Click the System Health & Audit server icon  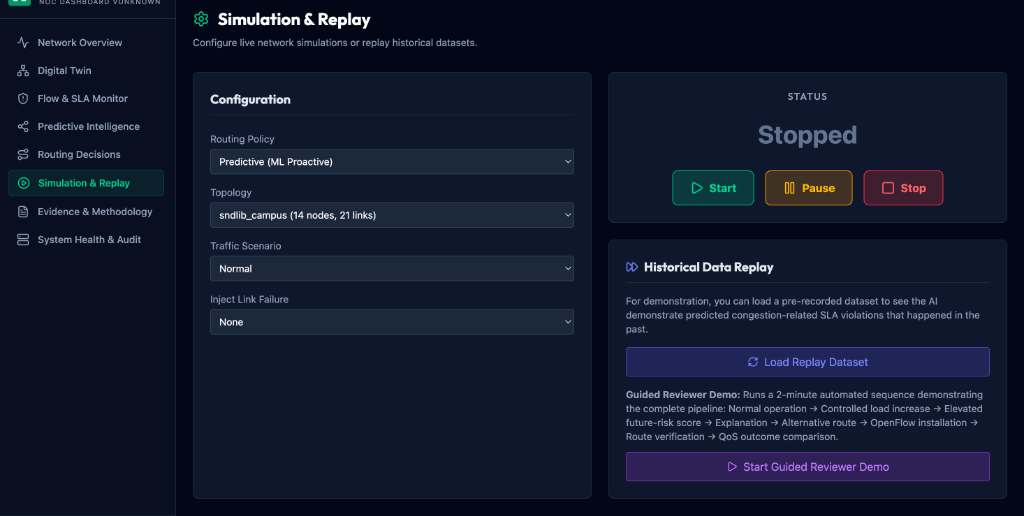[23, 240]
